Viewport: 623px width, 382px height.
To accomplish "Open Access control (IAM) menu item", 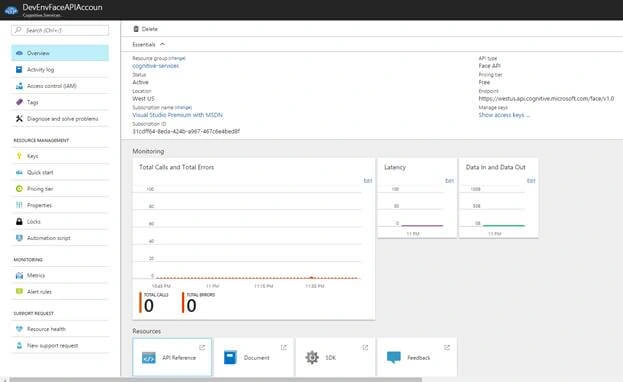I will (x=60, y=86).
